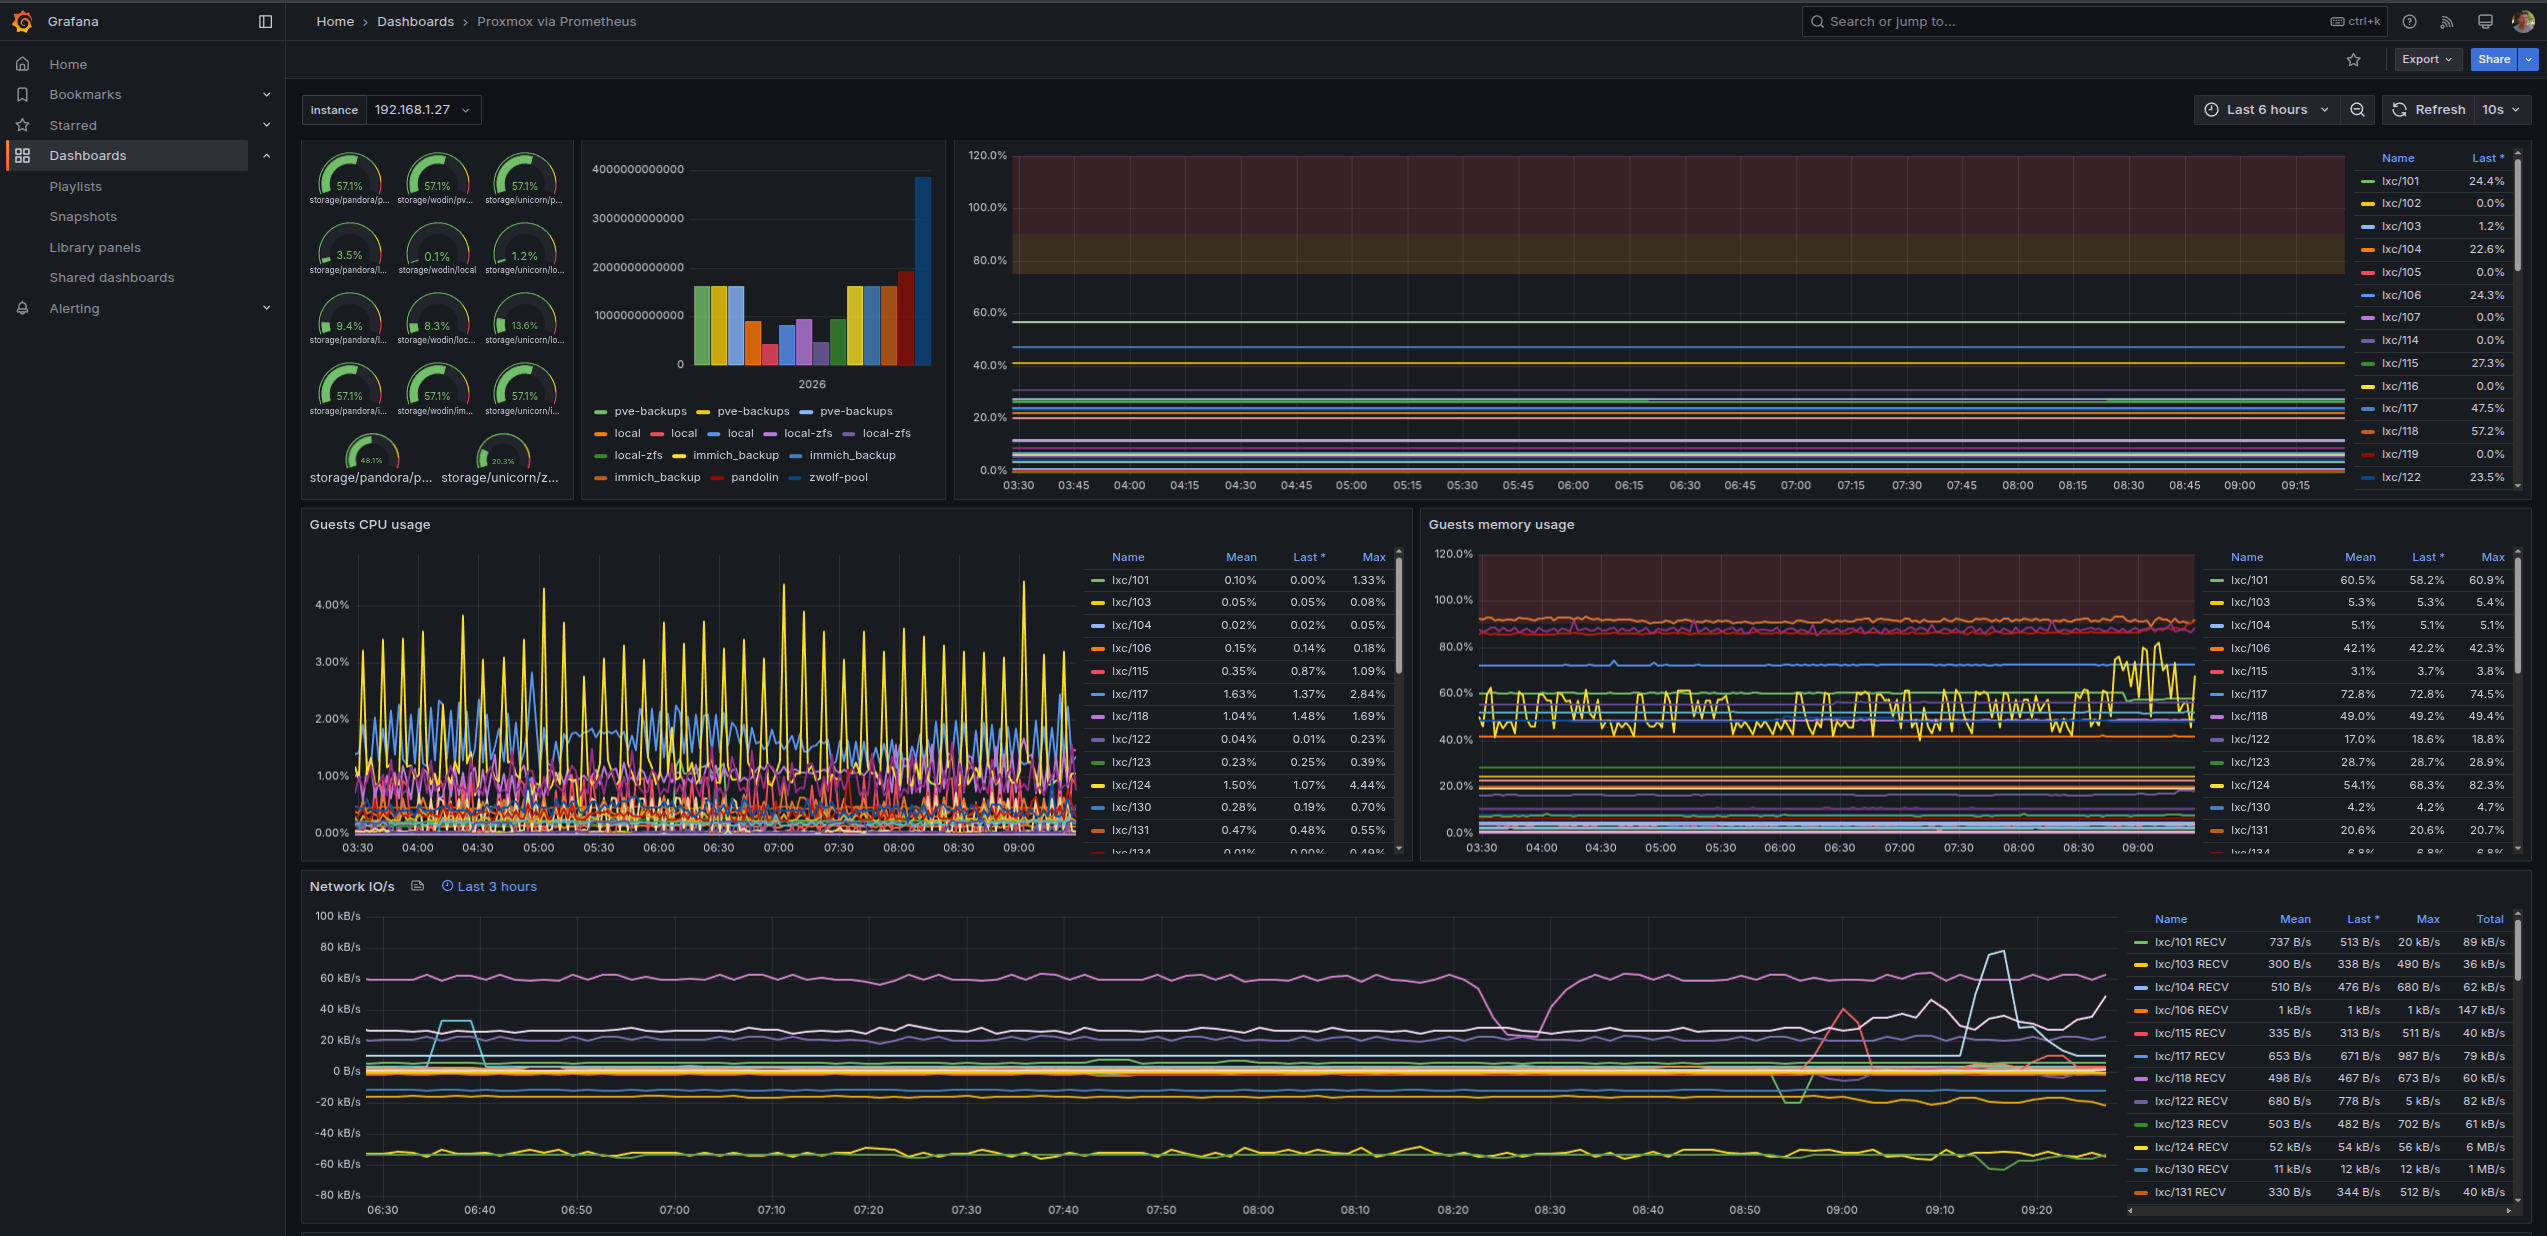This screenshot has height=1236, width=2547.
Task: Collapse the Dashboards sidebar section
Action: pyautogui.click(x=267, y=155)
